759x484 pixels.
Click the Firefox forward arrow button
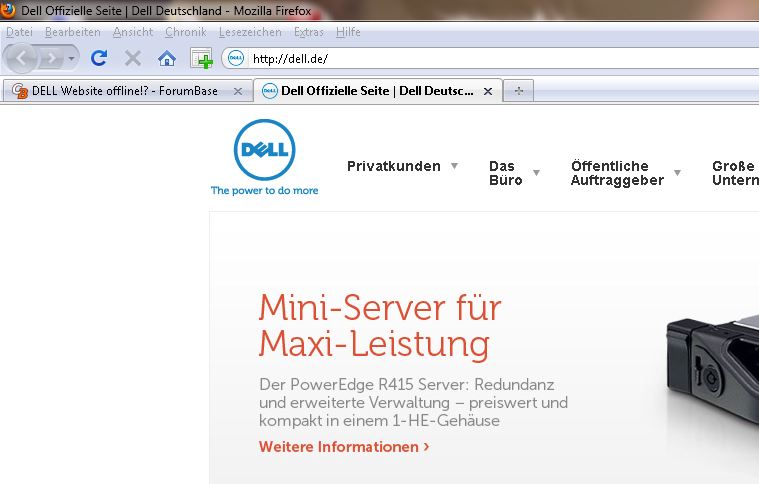[x=51, y=59]
